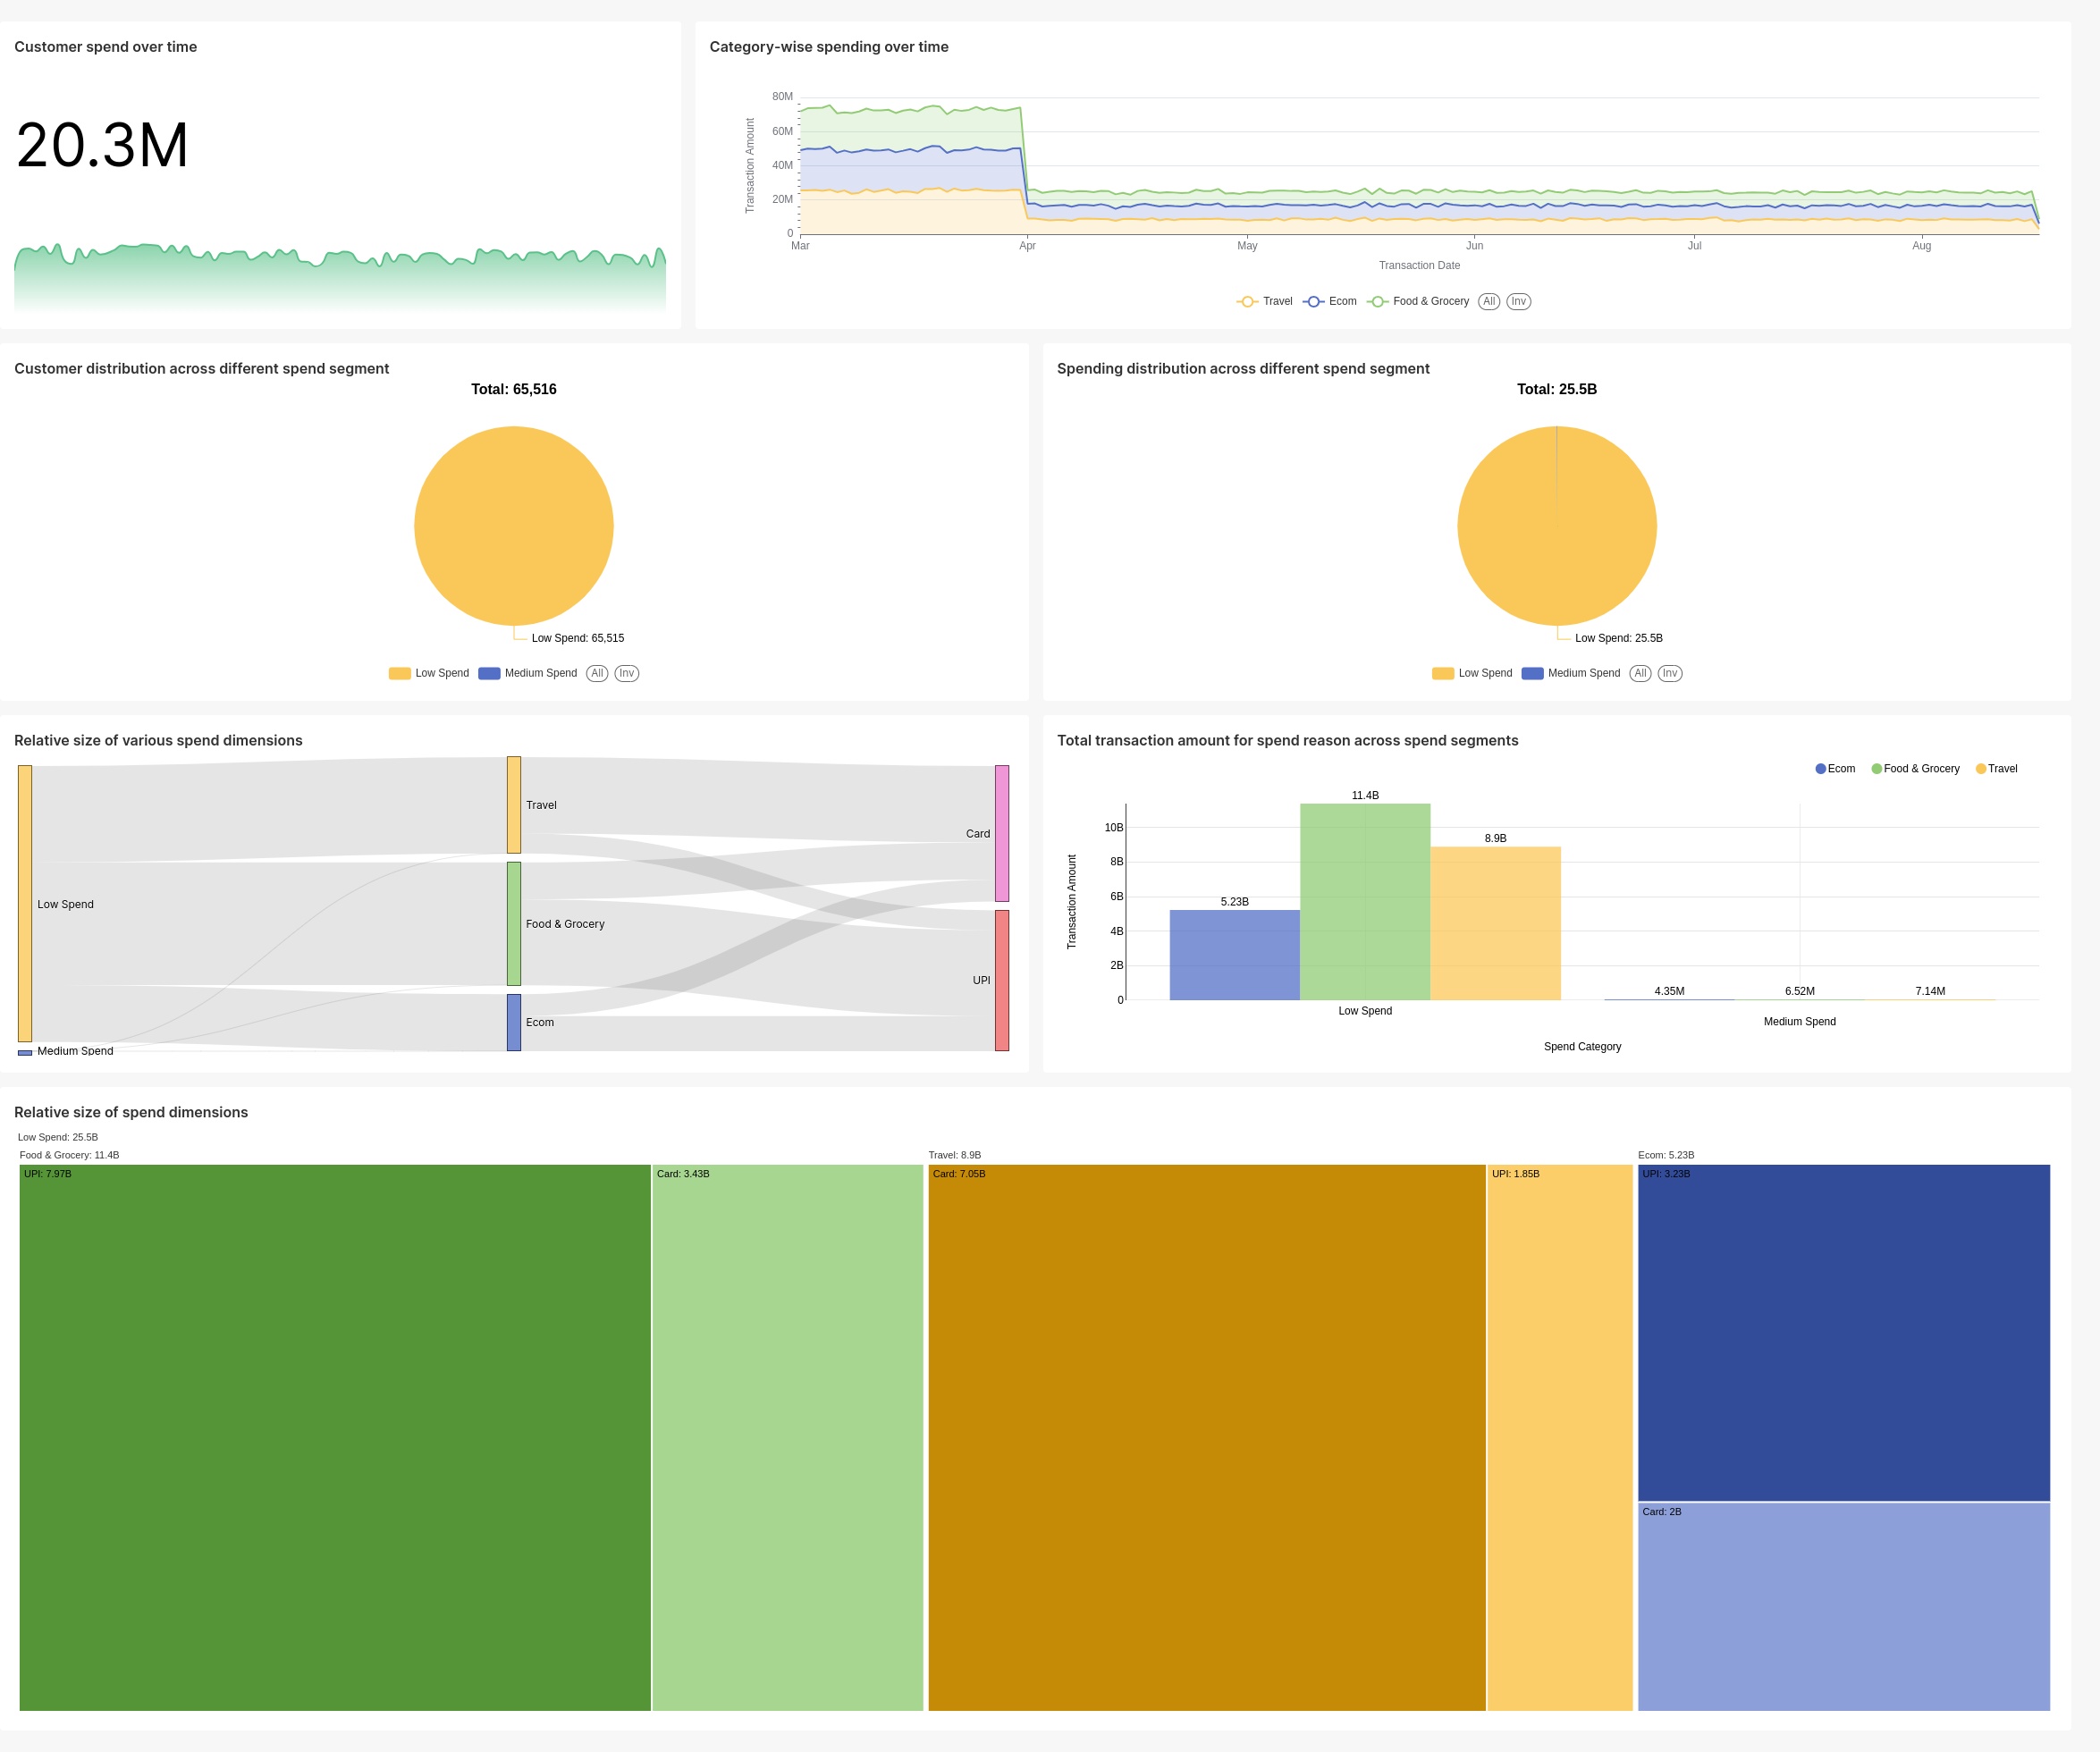Click the Travel: 8.9B treemap header
The height and width of the screenshot is (1752, 2100).
(955, 1155)
